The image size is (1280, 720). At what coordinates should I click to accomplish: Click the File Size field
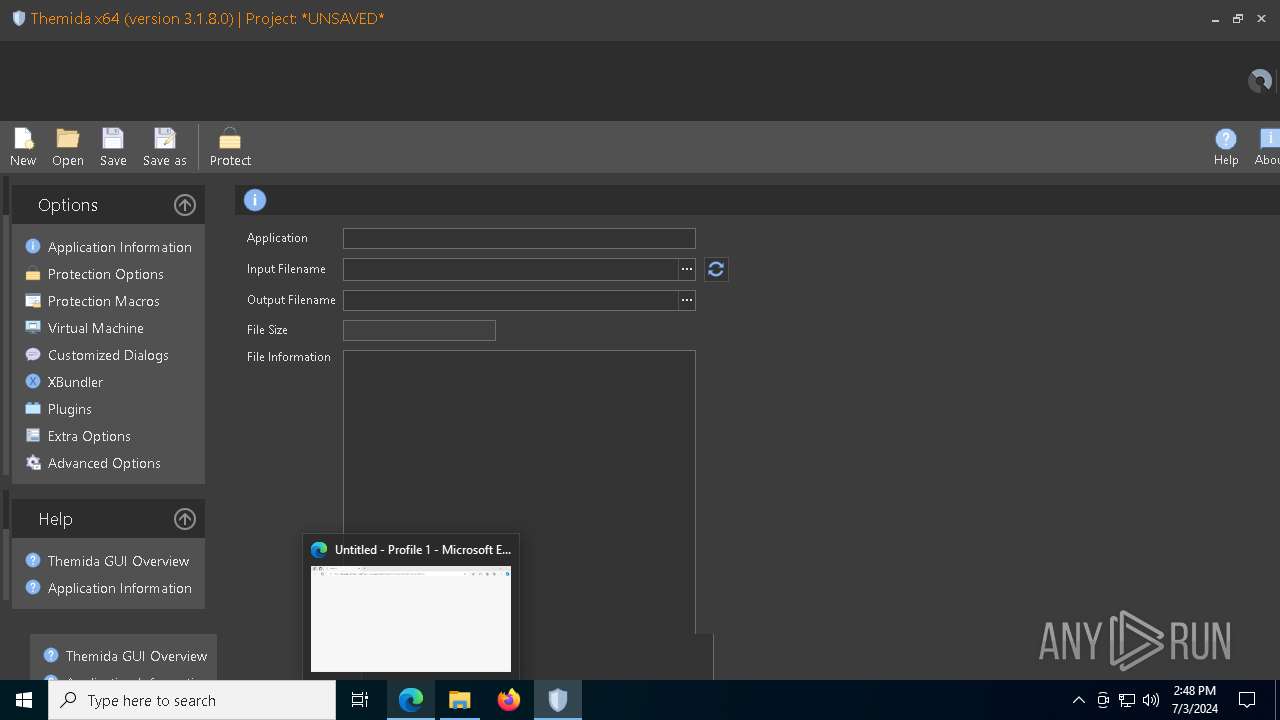click(x=419, y=330)
